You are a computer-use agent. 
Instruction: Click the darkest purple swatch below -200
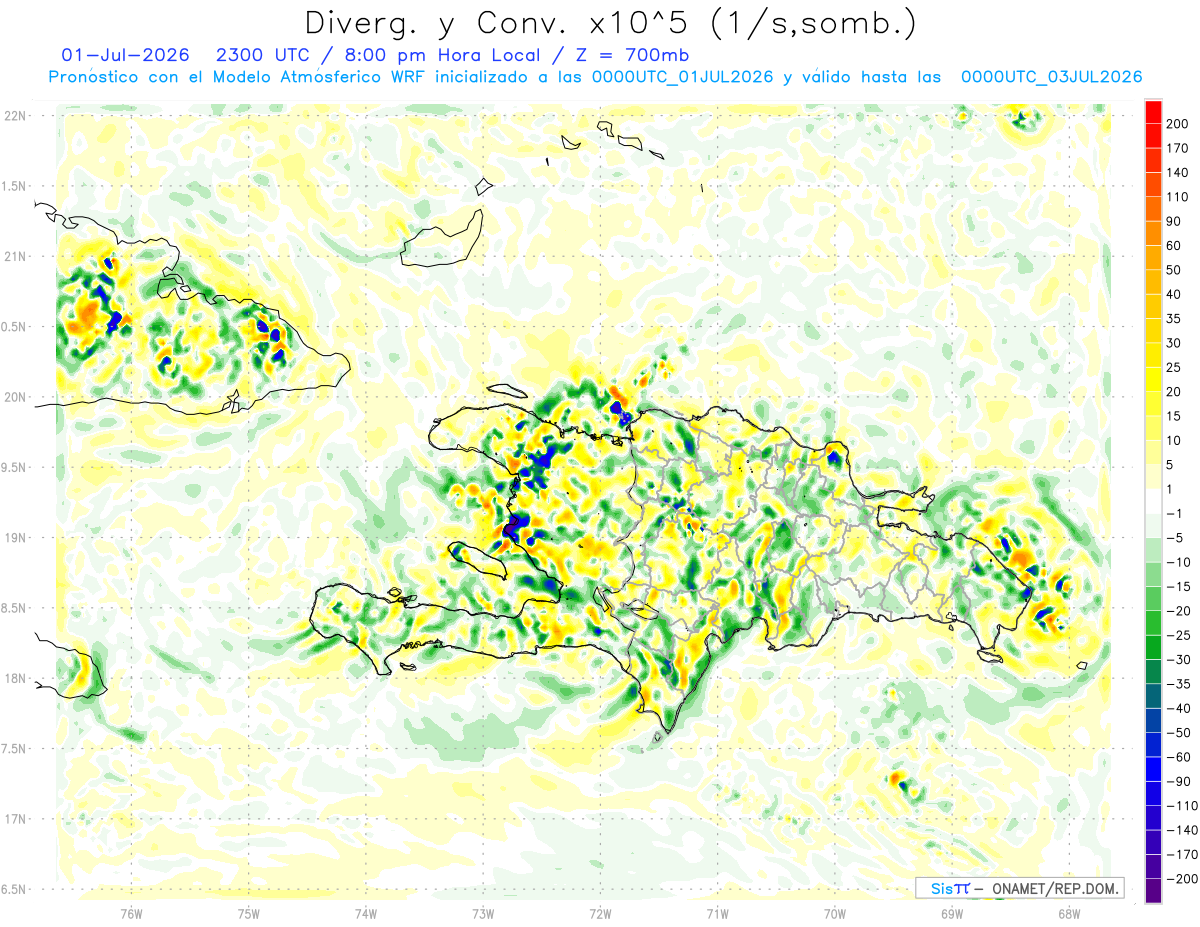pos(1153,891)
